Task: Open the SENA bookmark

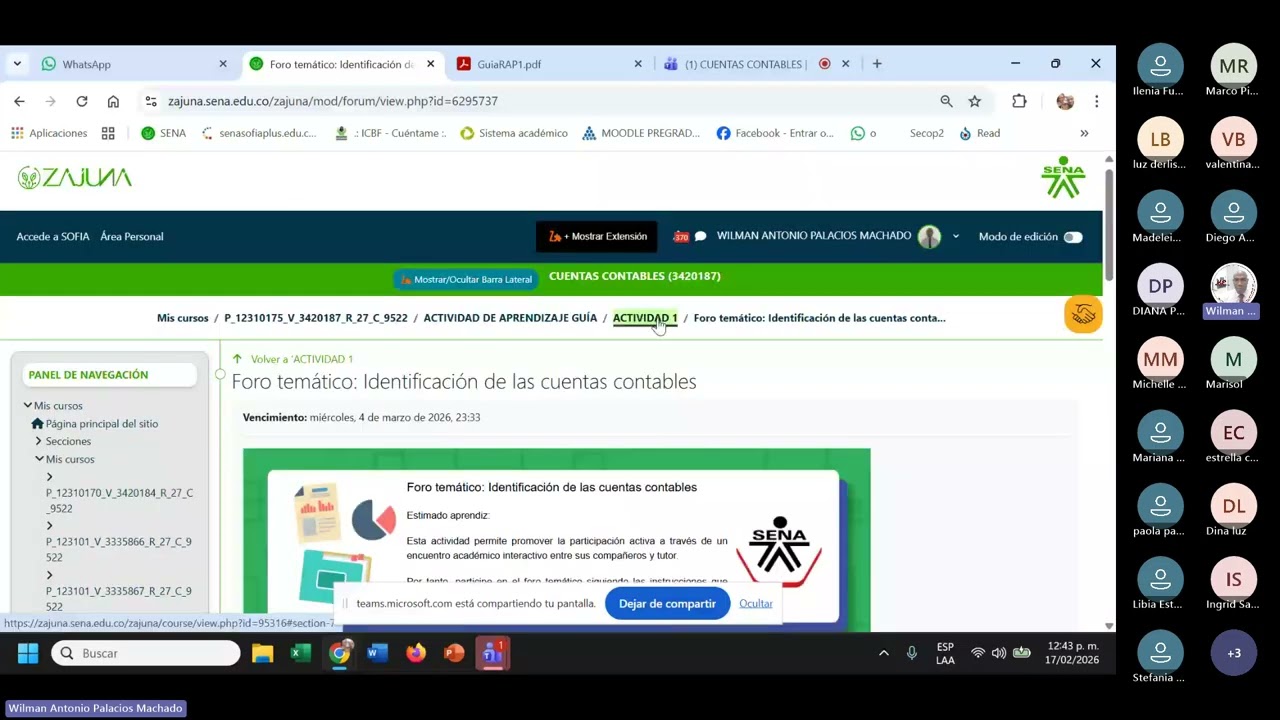Action: 163,133
